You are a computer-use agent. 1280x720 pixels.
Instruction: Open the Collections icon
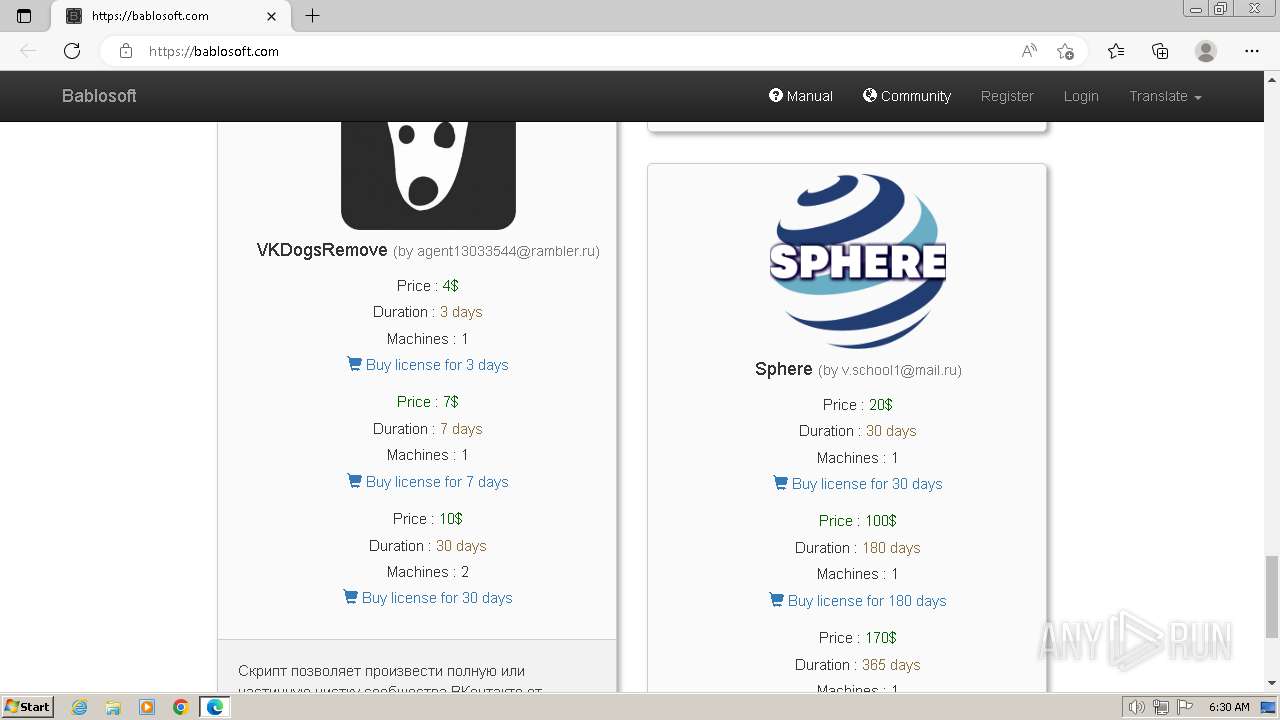coord(1160,51)
